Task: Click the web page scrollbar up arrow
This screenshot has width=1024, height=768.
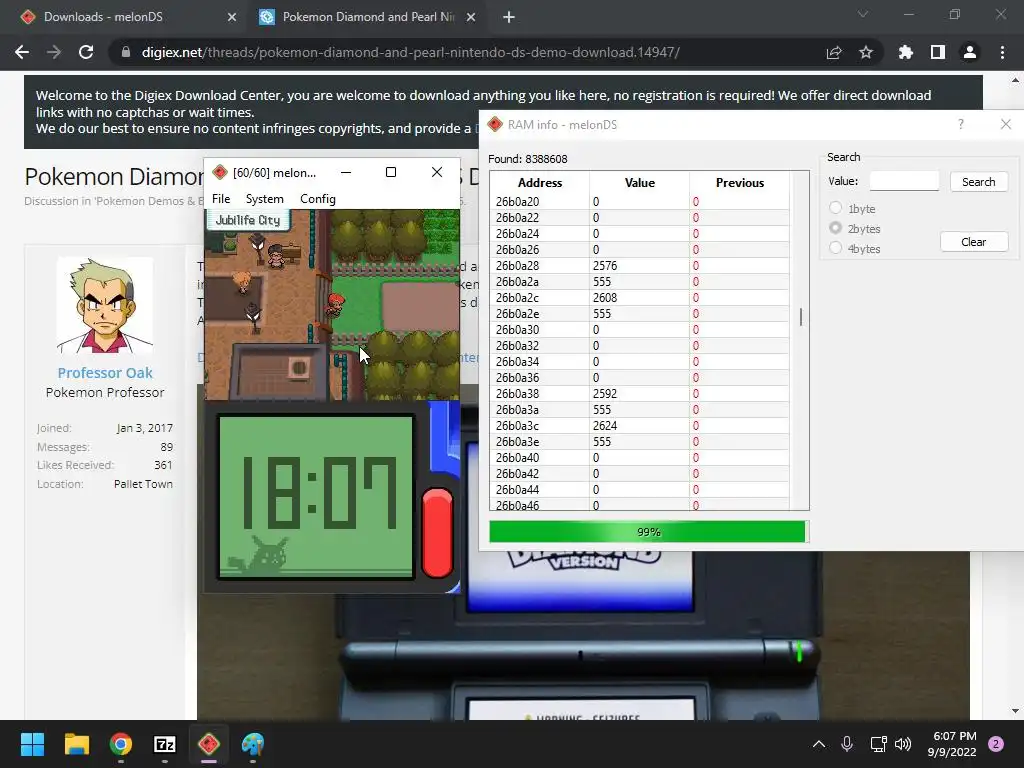Action: pyautogui.click(x=1015, y=80)
